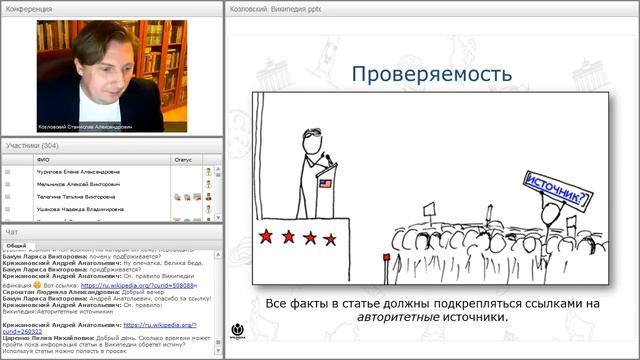Select the Общий chat tab

coord(16,245)
